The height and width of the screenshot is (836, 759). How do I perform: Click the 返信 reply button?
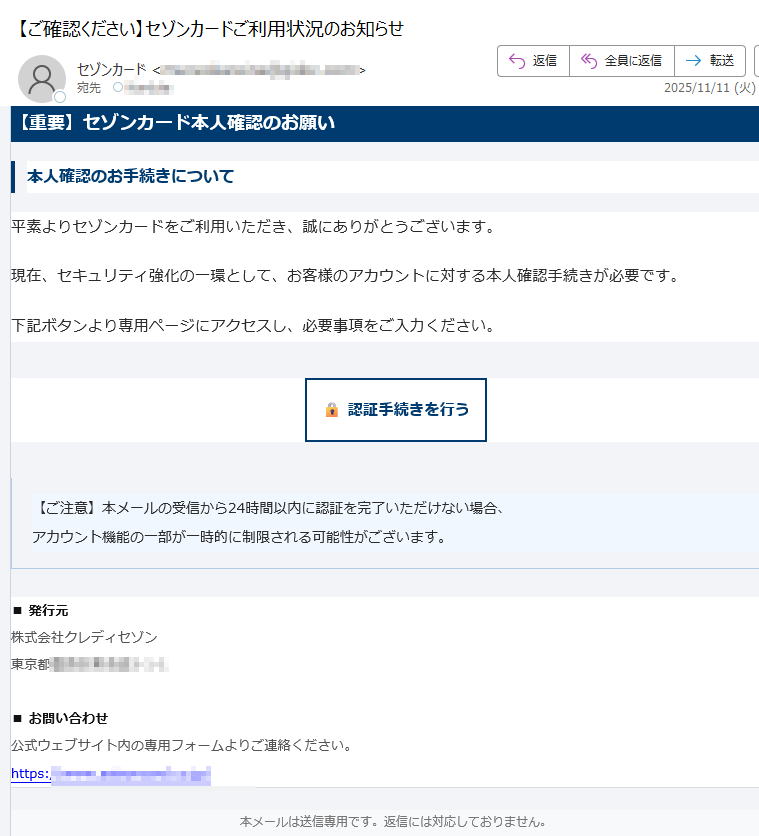click(533, 61)
